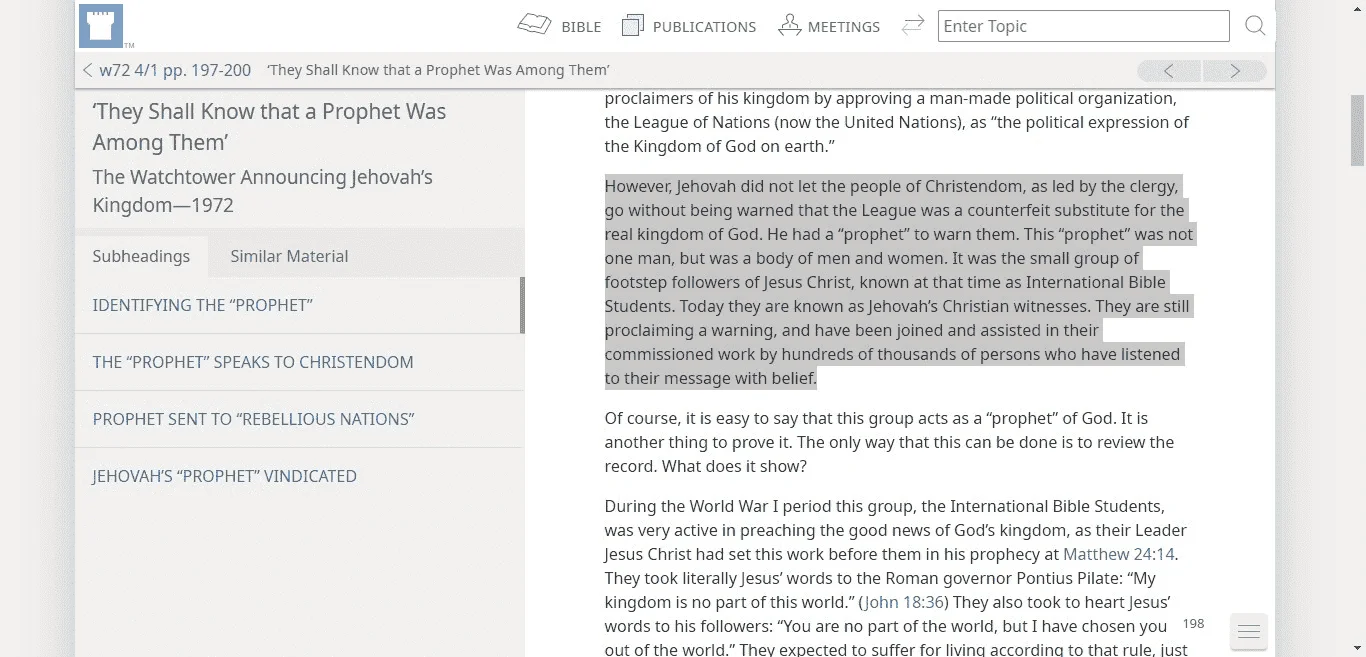Click the breadcrumb article title text
1366x657 pixels.
point(438,70)
